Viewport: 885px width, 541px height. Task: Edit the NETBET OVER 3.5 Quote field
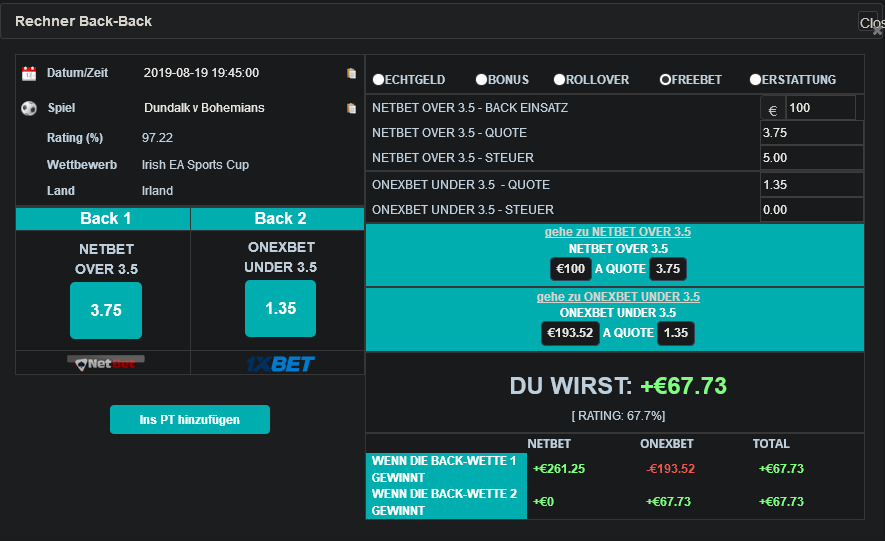pos(812,133)
